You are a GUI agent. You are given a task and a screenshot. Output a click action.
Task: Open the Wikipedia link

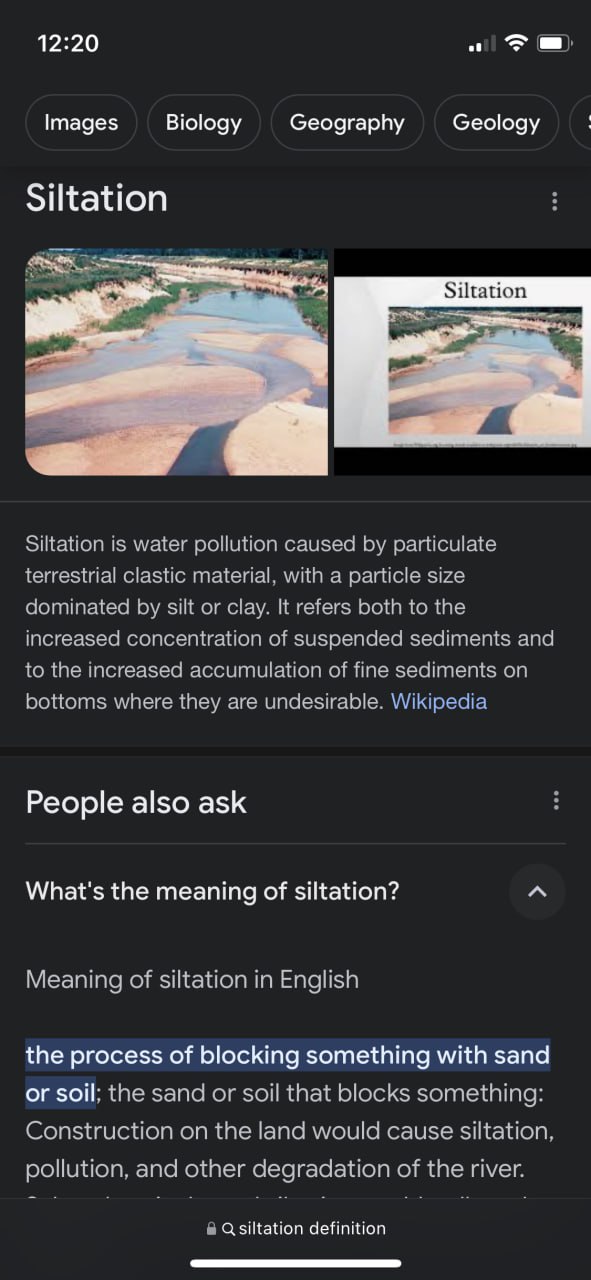tap(439, 701)
